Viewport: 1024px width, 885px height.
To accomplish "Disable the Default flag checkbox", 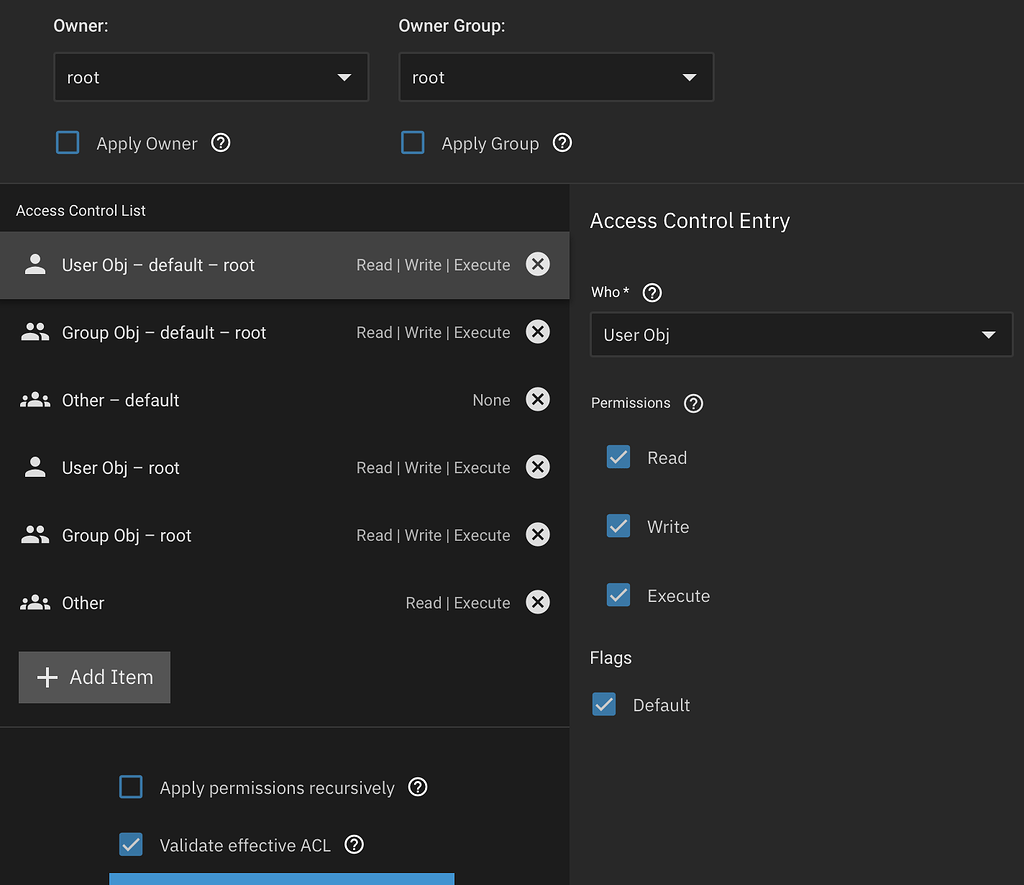I will point(604,705).
